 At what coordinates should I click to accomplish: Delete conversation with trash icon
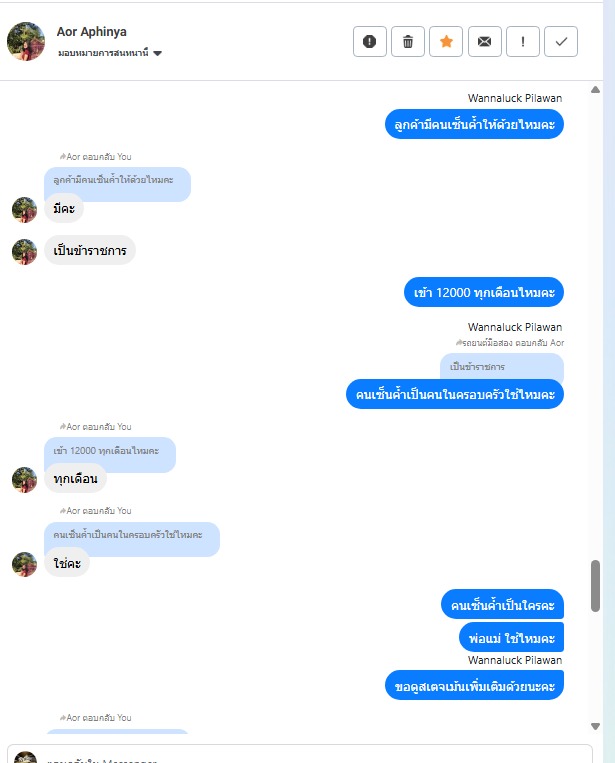(x=408, y=41)
